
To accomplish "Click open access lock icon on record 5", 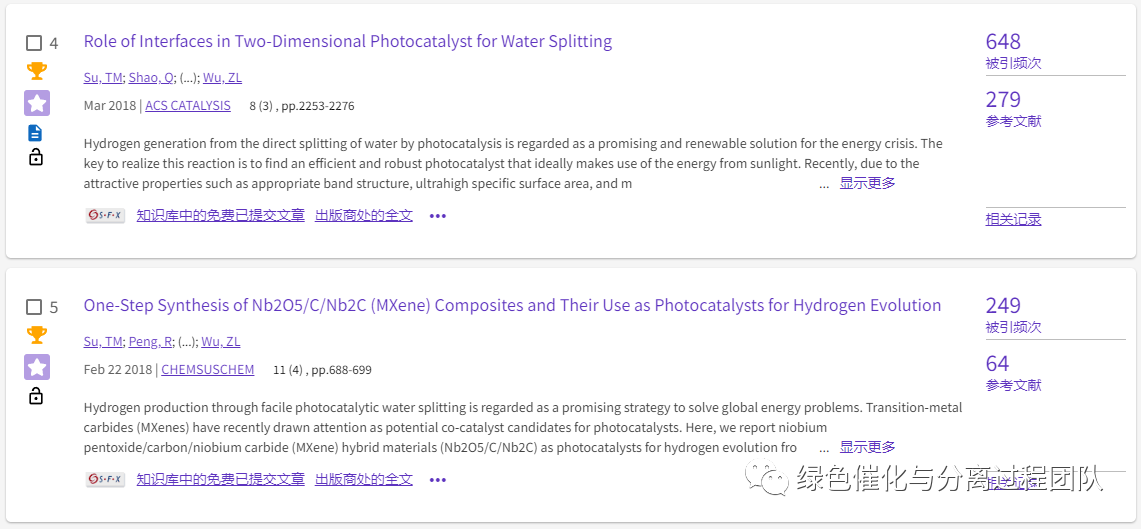I will click(36, 396).
